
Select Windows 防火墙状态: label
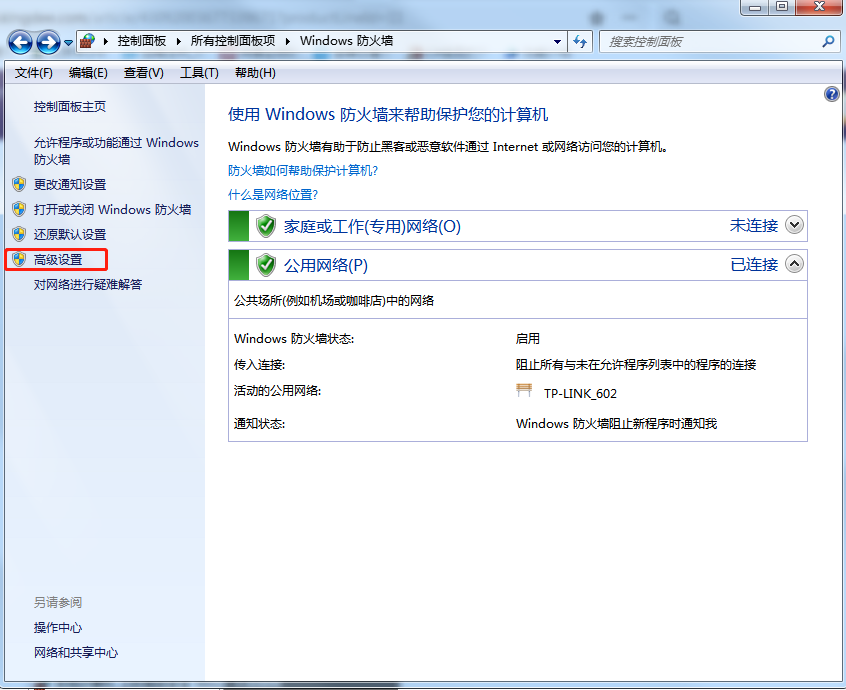(294, 339)
